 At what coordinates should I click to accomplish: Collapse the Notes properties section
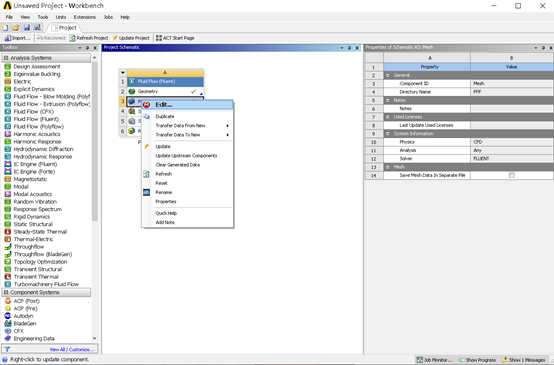coord(388,100)
